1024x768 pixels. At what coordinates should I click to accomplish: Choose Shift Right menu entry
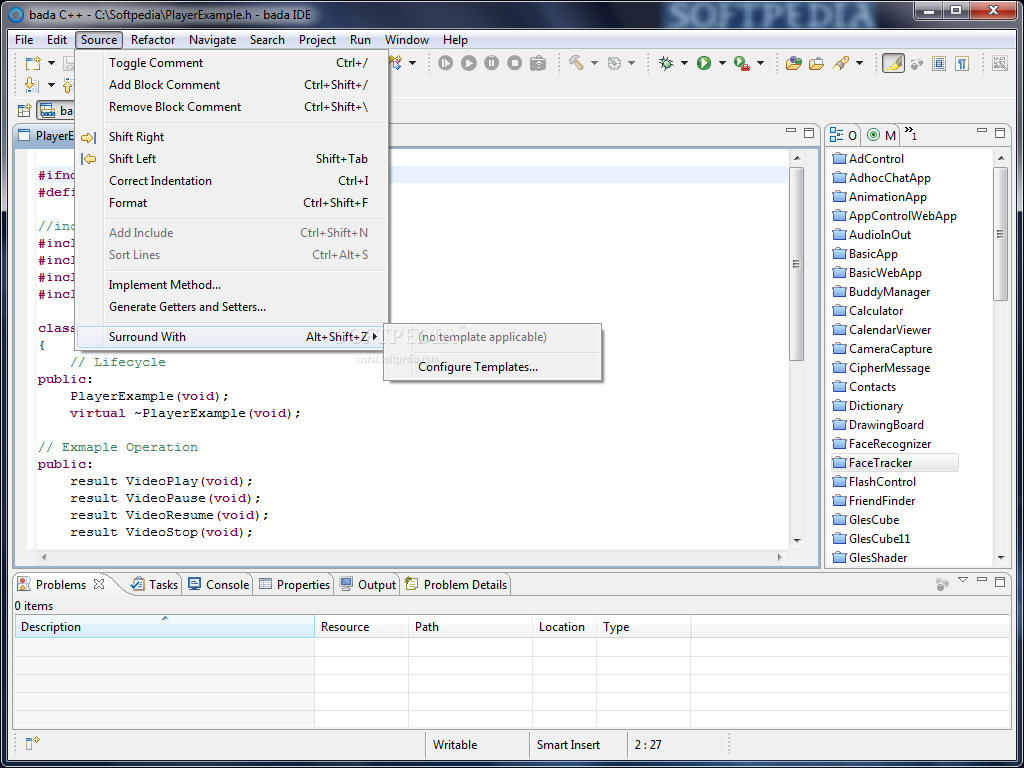tap(232, 136)
